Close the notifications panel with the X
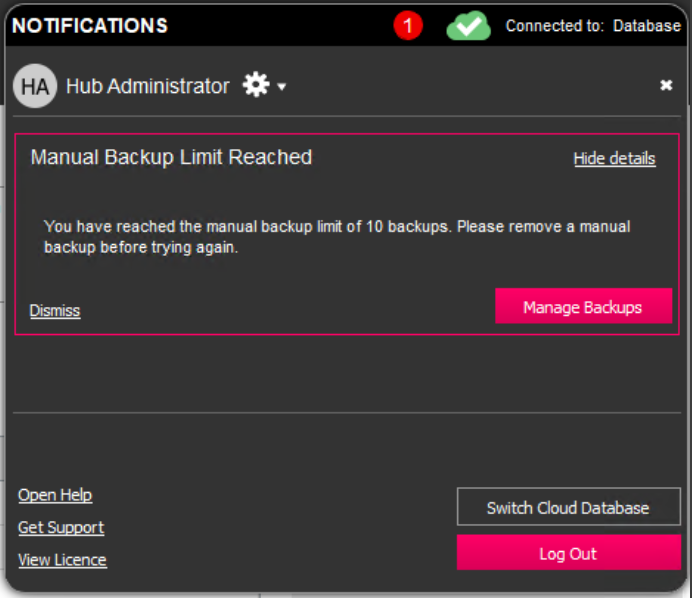693x600 pixels. click(x=666, y=86)
